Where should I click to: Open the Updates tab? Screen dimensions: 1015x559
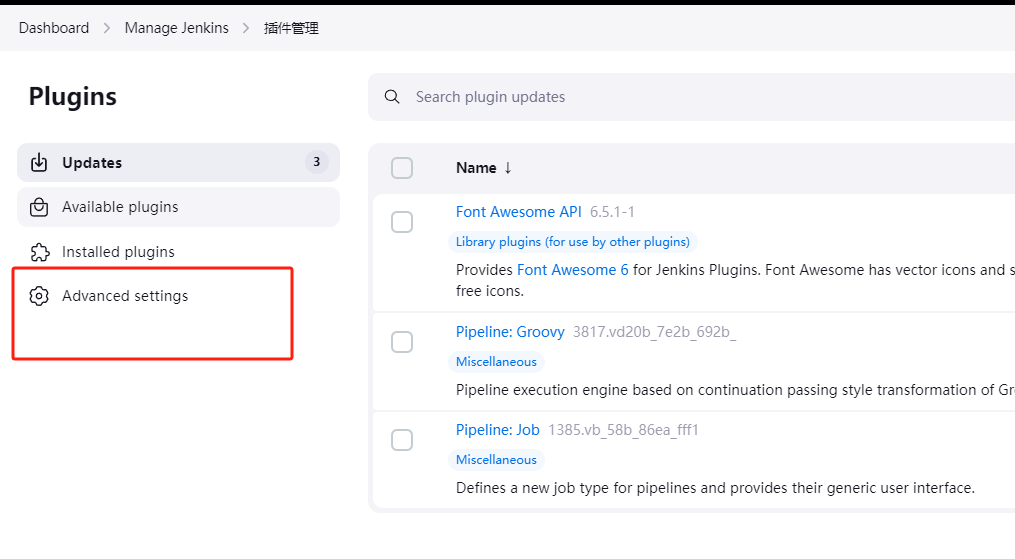(179, 162)
